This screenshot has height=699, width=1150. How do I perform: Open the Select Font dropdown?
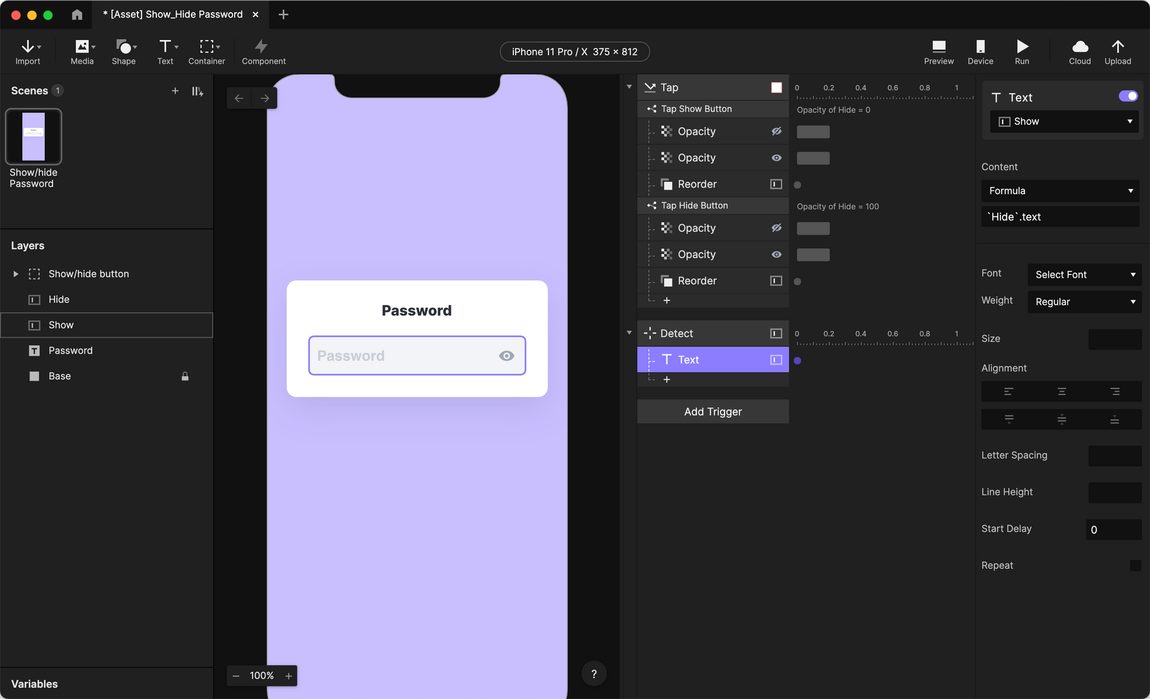(1084, 274)
